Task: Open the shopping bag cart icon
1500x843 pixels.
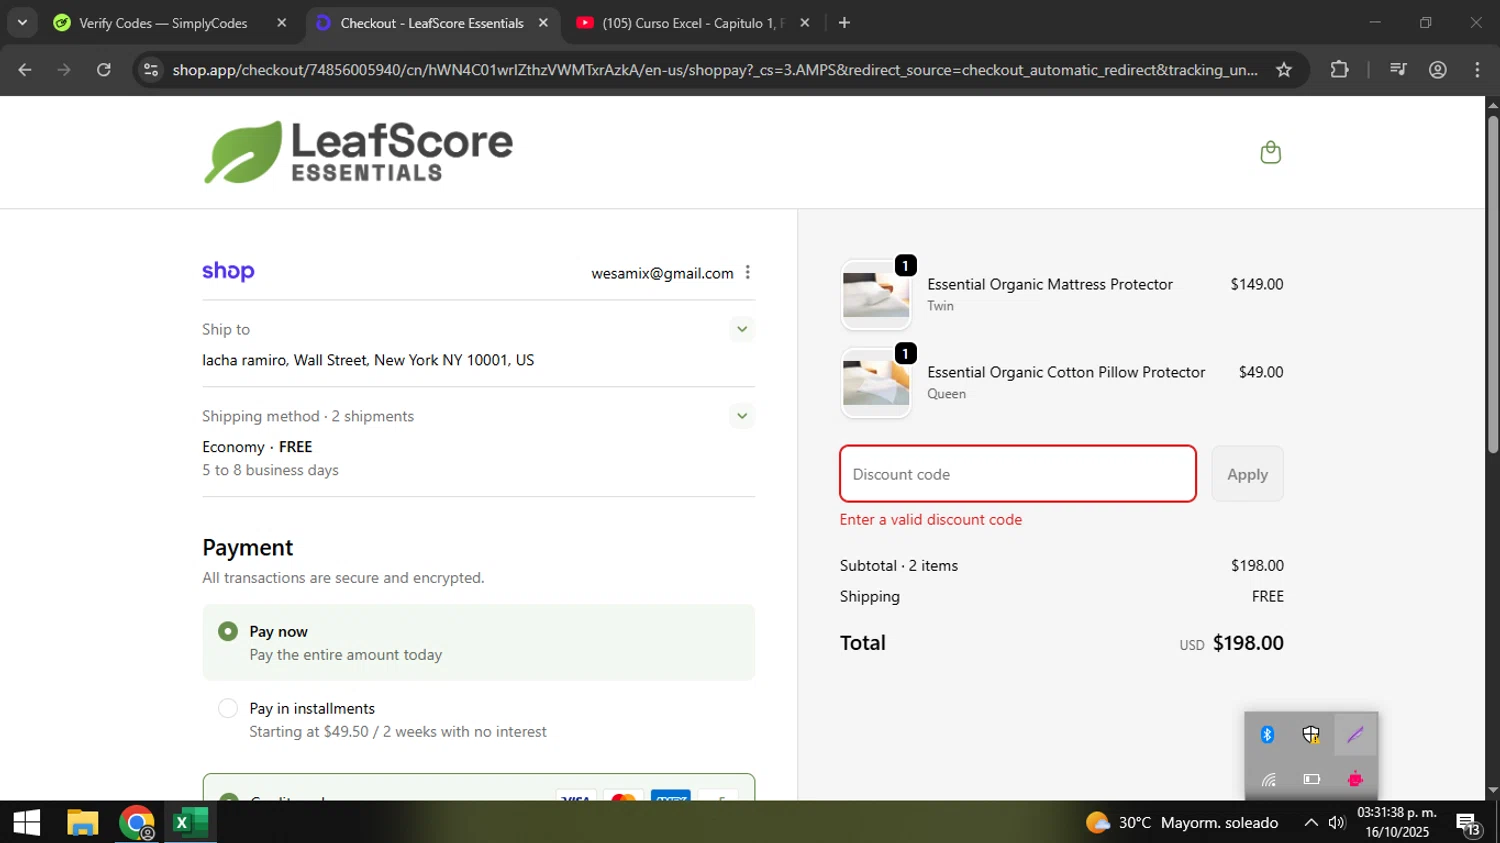Action: [x=1270, y=152]
